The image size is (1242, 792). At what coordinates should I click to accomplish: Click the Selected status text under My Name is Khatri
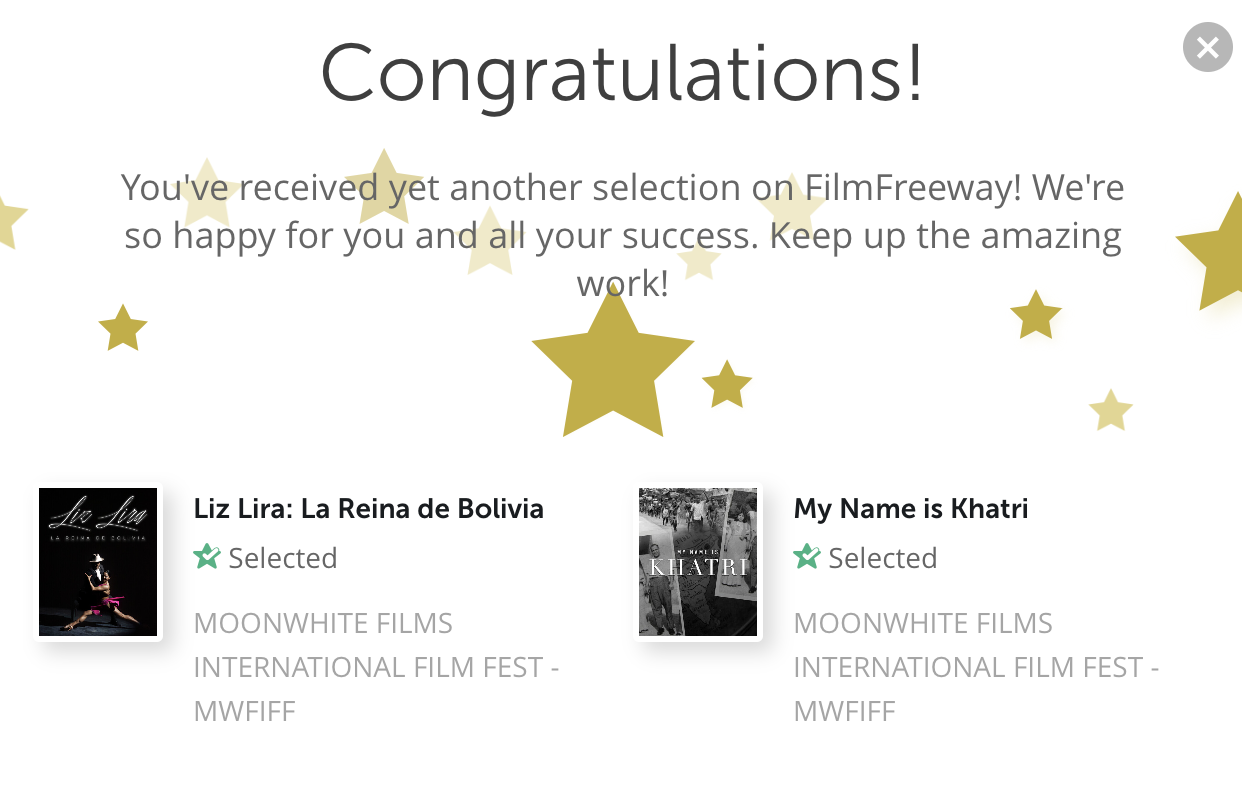(x=883, y=558)
